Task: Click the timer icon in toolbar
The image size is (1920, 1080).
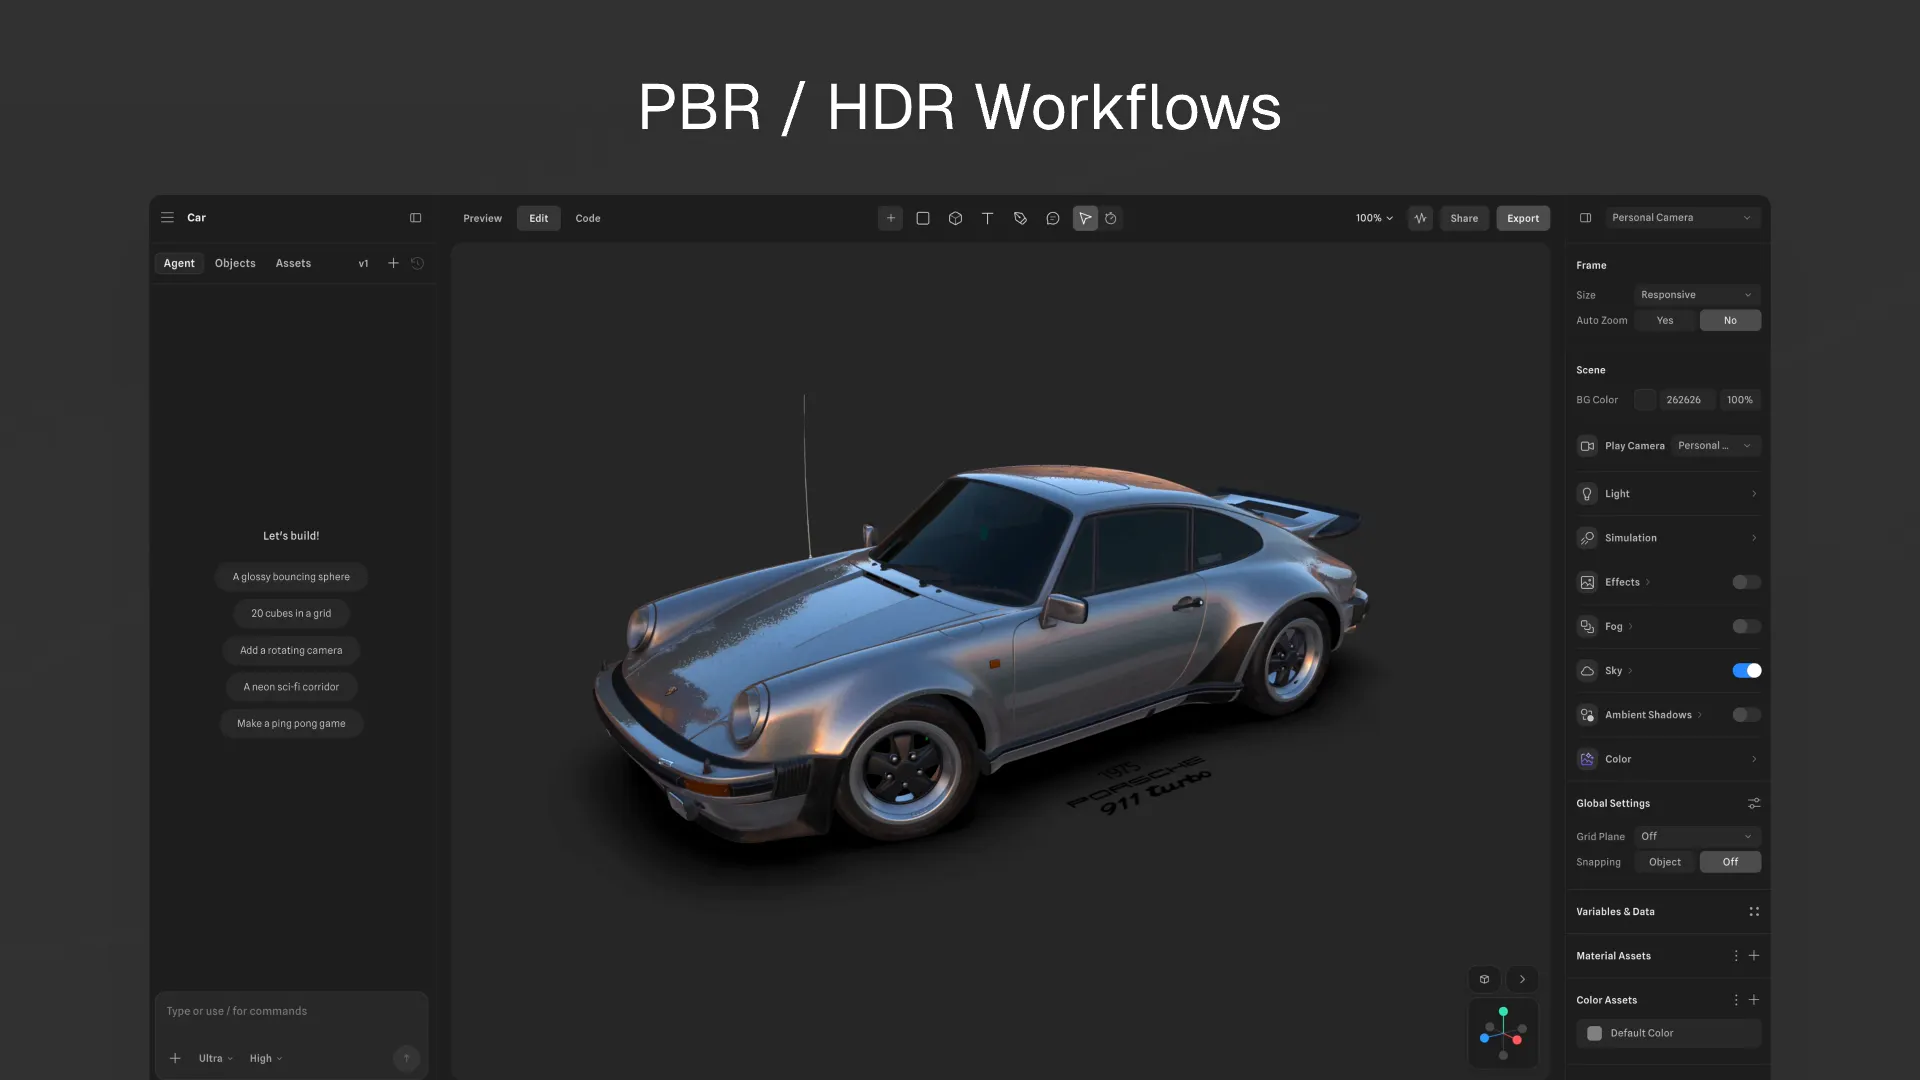Action: [x=1111, y=218]
